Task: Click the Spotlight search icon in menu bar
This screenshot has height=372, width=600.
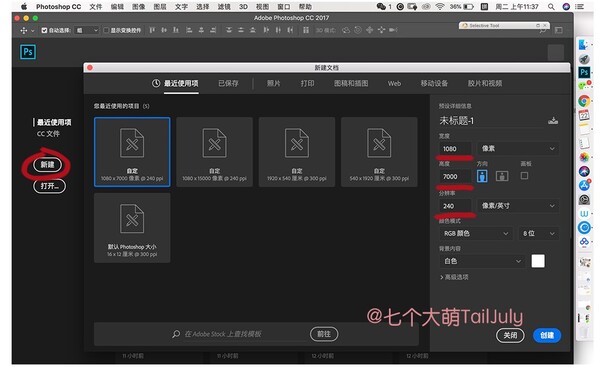Action: click(551, 7)
